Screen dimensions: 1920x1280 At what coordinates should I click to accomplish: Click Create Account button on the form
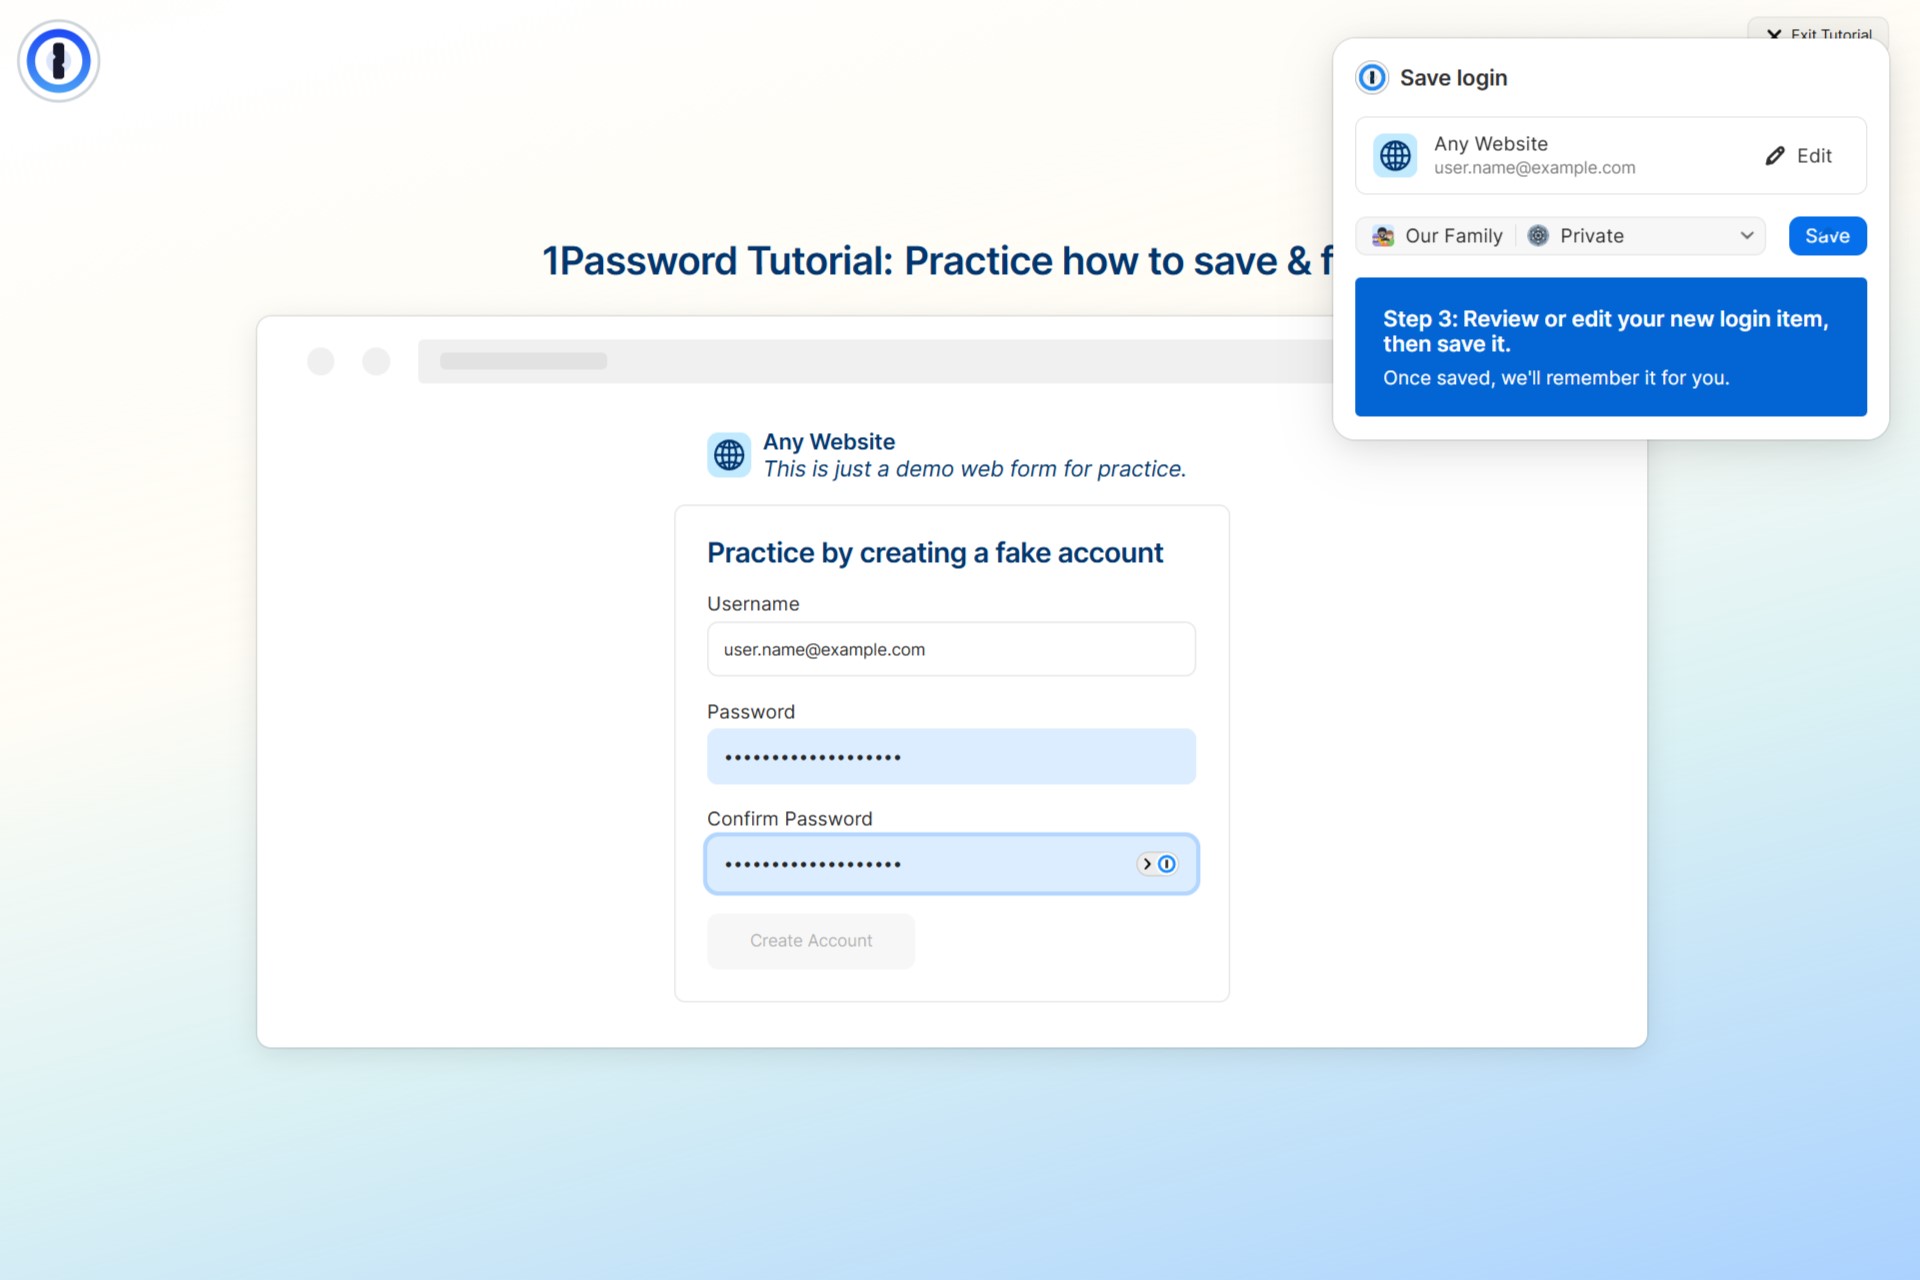click(x=810, y=939)
